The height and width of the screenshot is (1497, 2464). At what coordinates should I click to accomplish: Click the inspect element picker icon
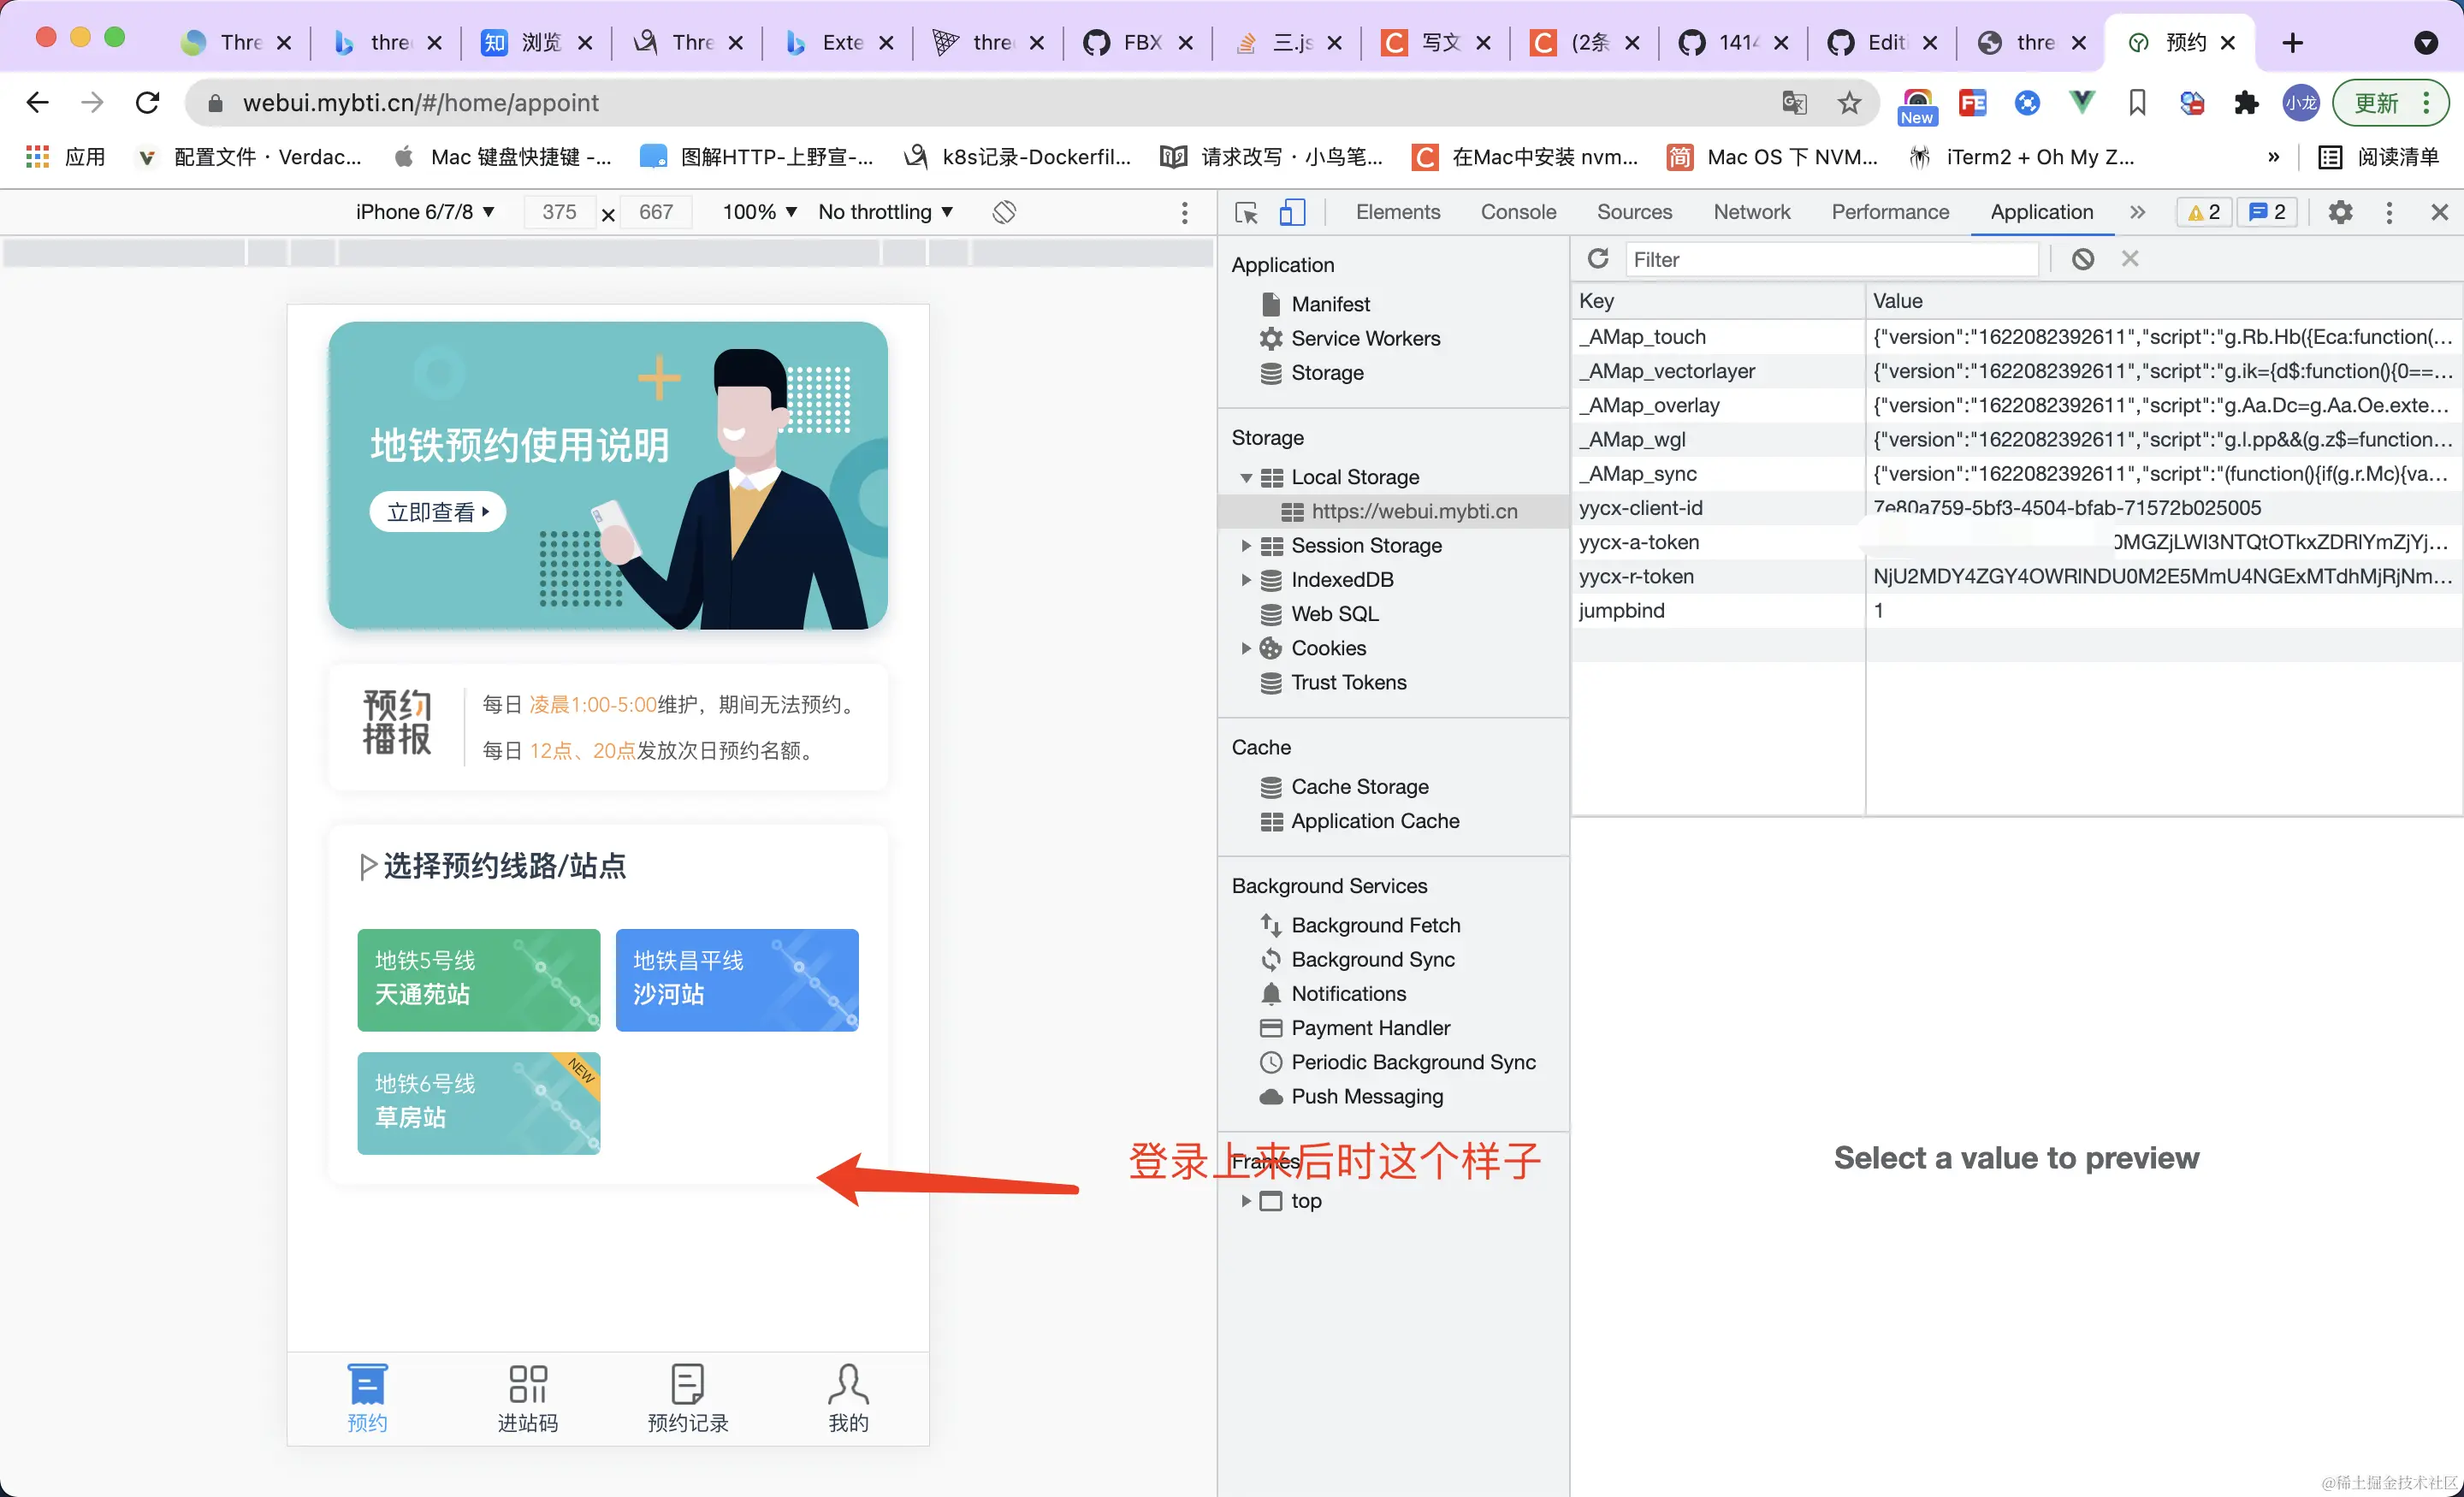[x=1246, y=212]
